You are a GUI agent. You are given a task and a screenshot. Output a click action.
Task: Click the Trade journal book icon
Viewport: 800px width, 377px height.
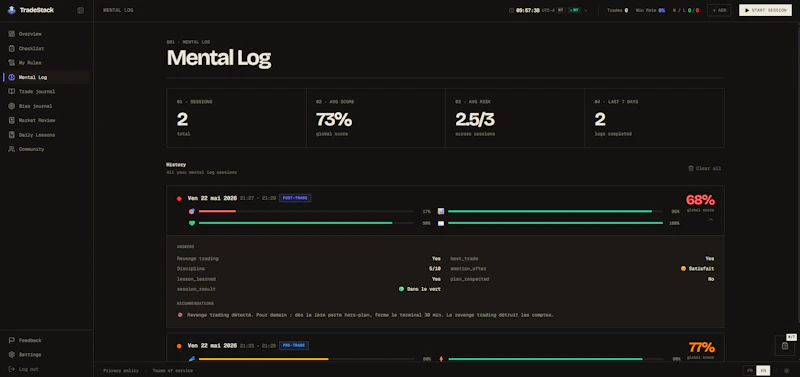point(12,92)
